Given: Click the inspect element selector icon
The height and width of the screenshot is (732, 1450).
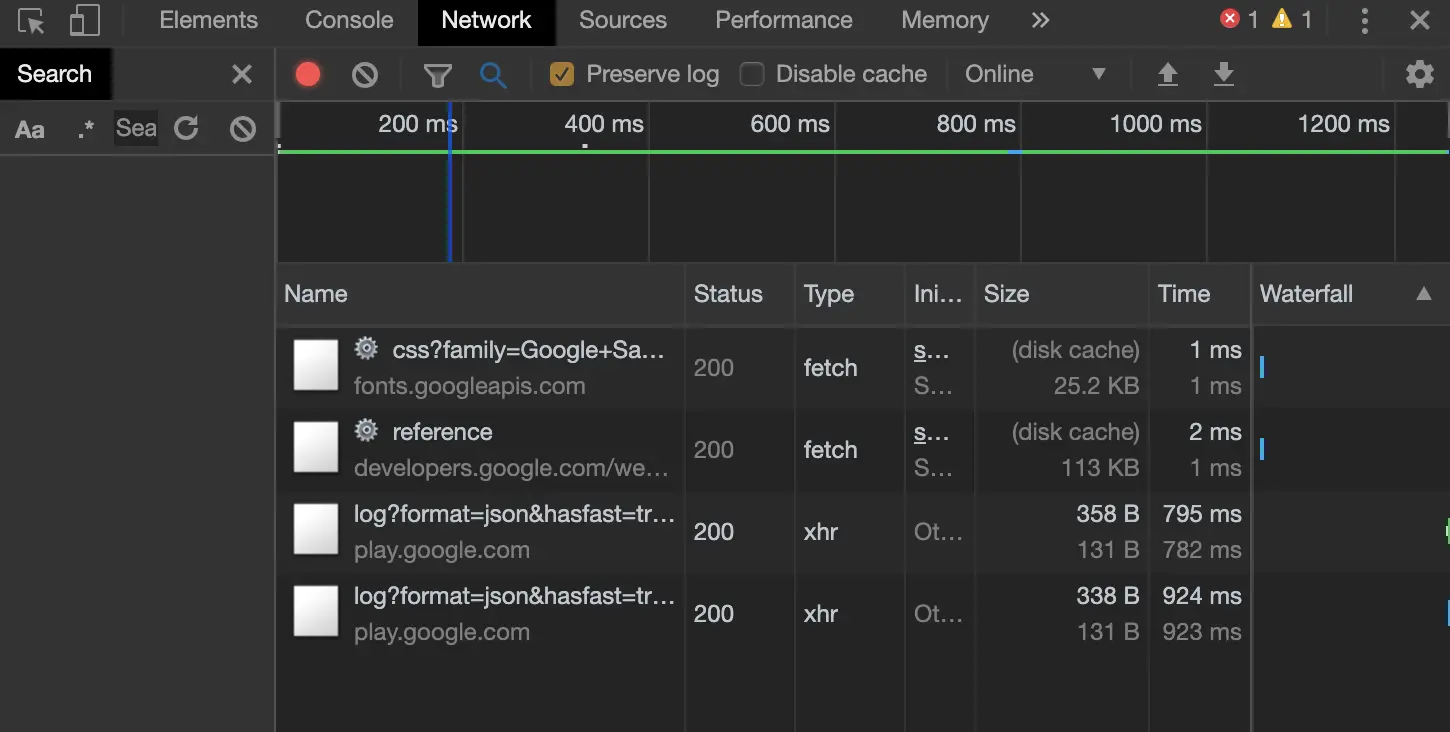Looking at the screenshot, I should 31,21.
